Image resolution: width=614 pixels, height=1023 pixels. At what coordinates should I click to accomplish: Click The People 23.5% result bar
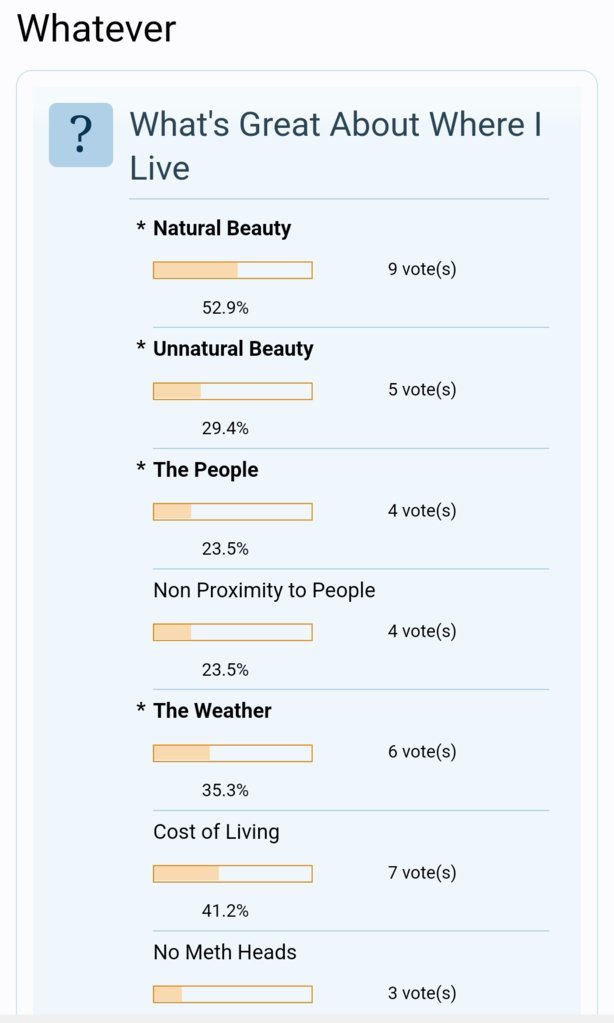click(x=232, y=512)
